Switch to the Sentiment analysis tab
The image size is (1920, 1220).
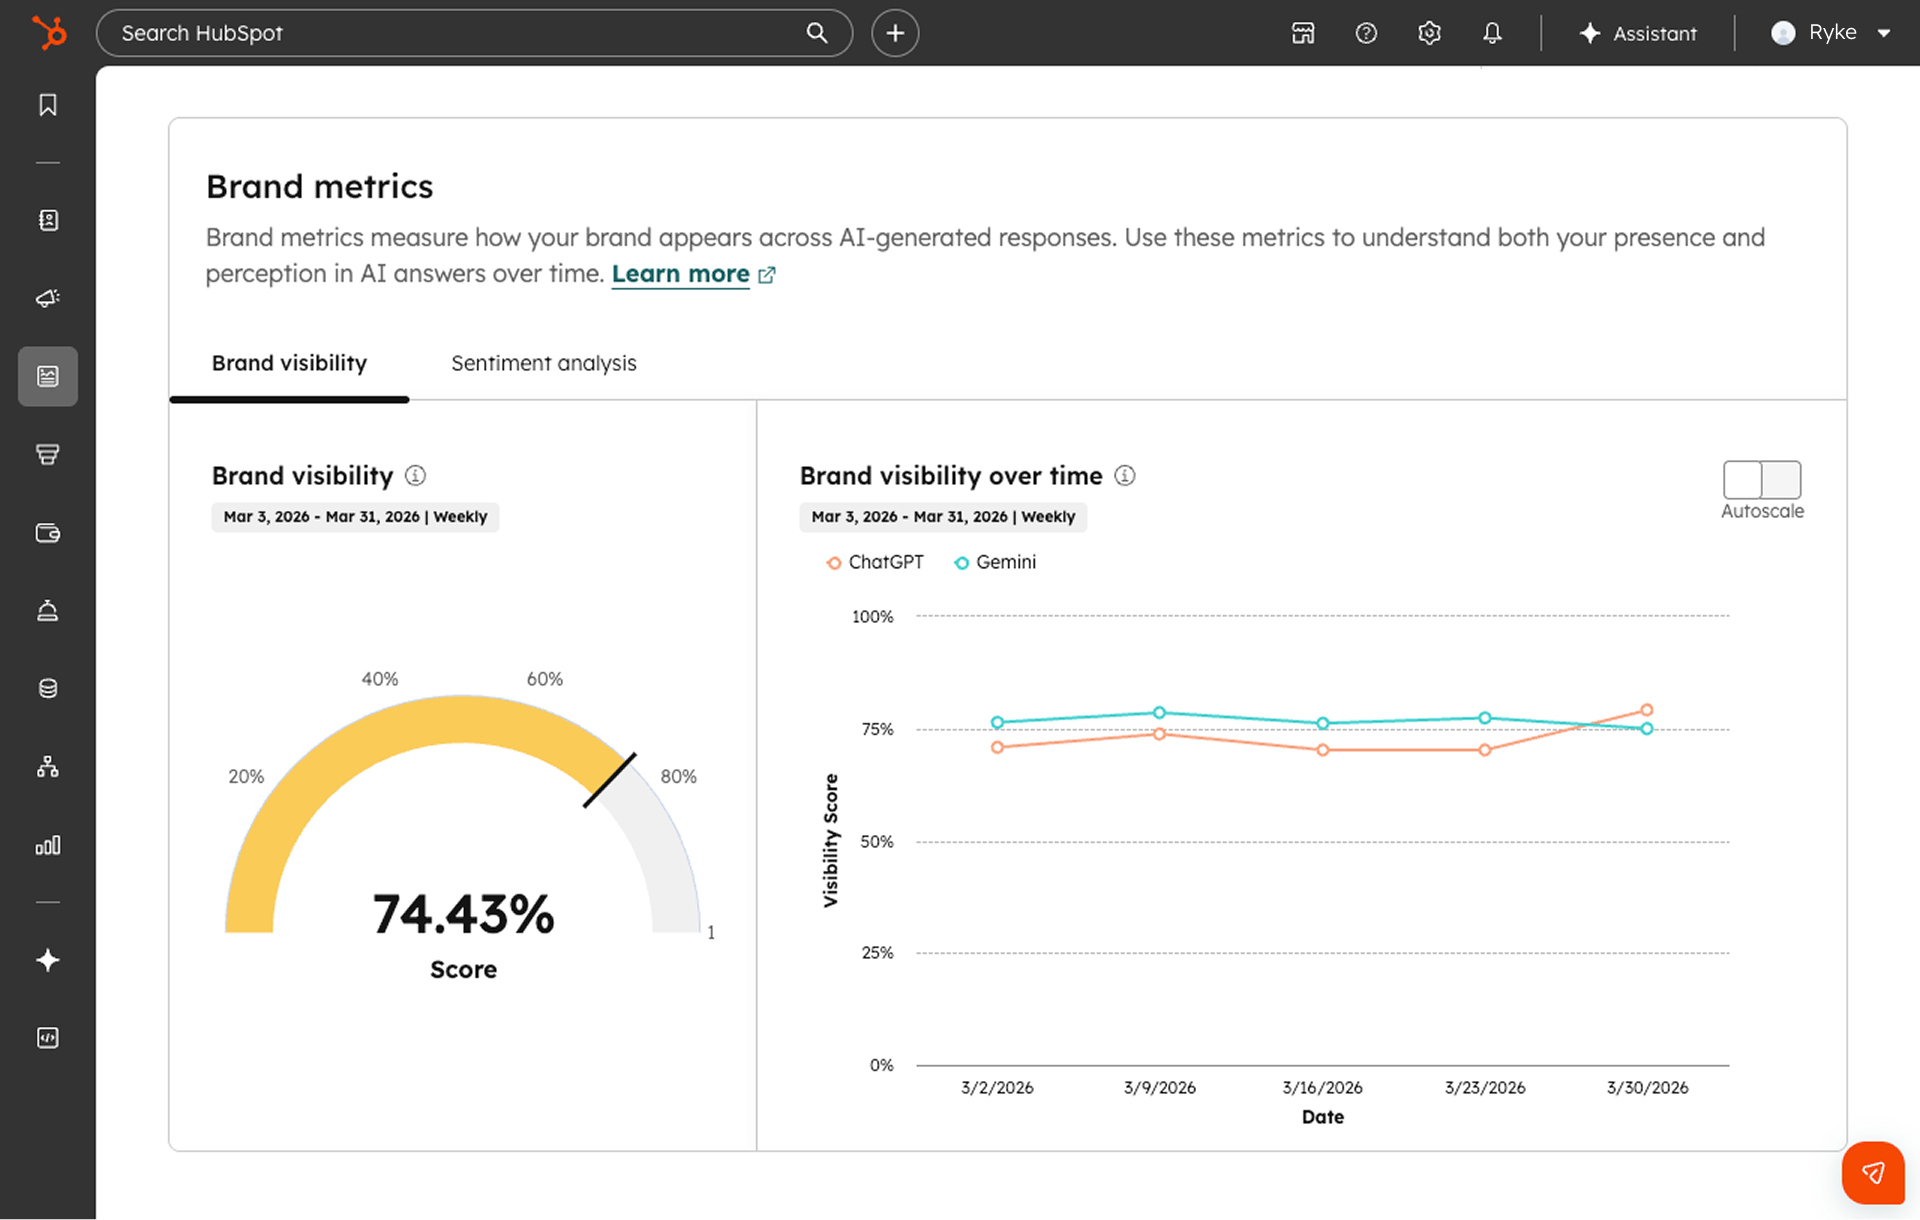pos(543,363)
